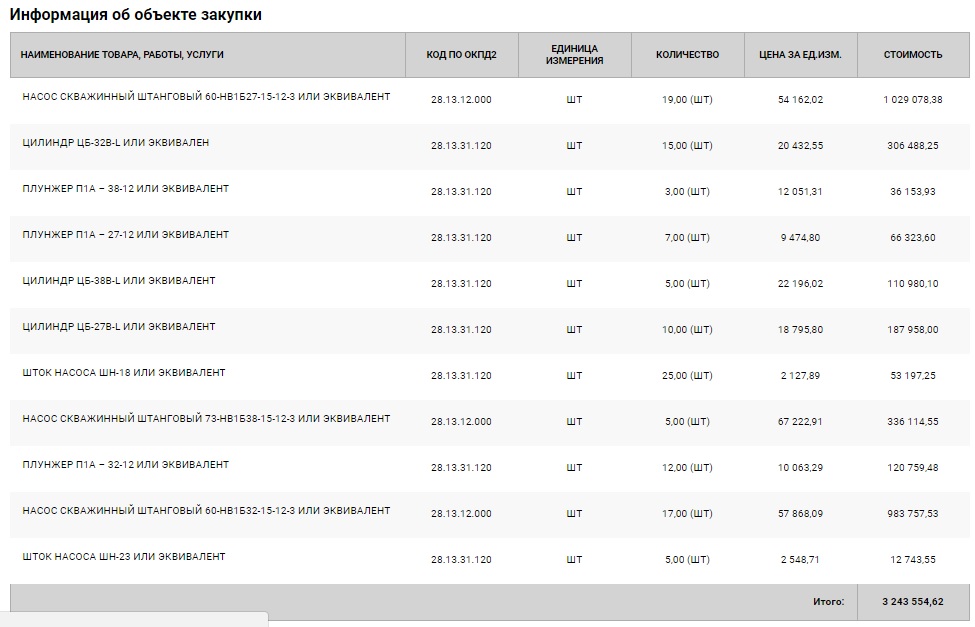Select the 25,00 (ШТ) quantity cell
This screenshot has height=627, width=975.
[x=687, y=376]
